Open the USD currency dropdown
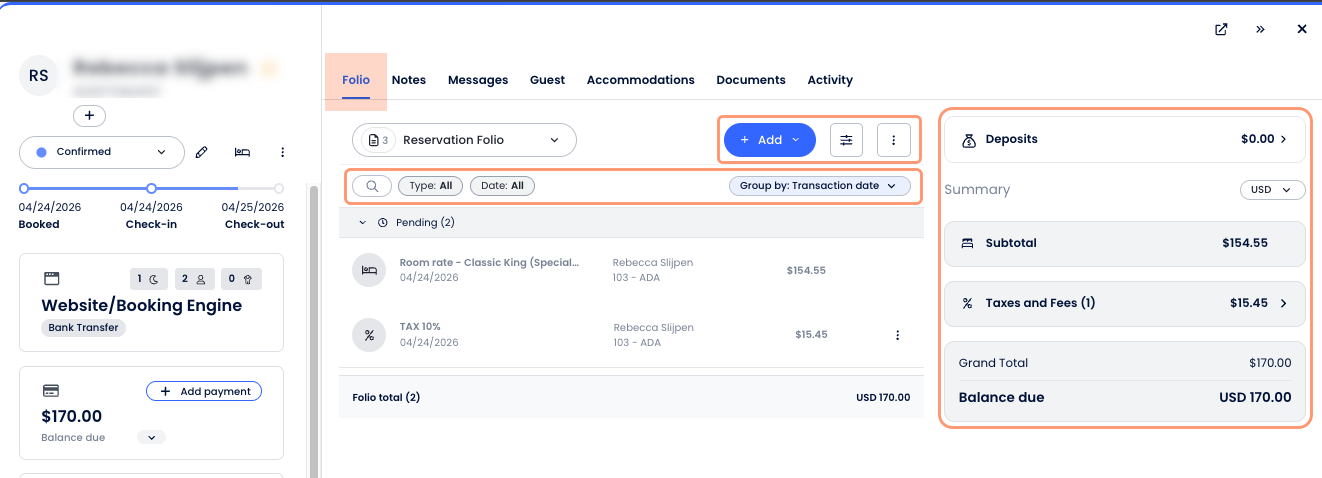The width and height of the screenshot is (1322, 478). (x=1272, y=190)
